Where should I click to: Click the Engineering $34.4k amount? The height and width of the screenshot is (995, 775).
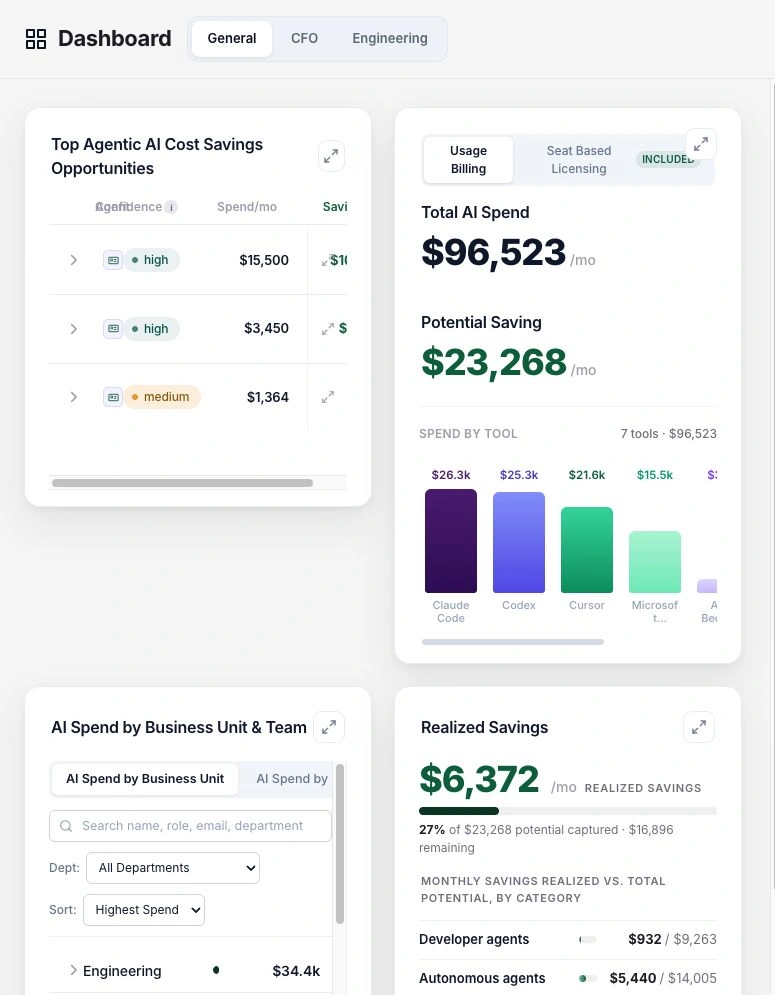click(x=296, y=971)
